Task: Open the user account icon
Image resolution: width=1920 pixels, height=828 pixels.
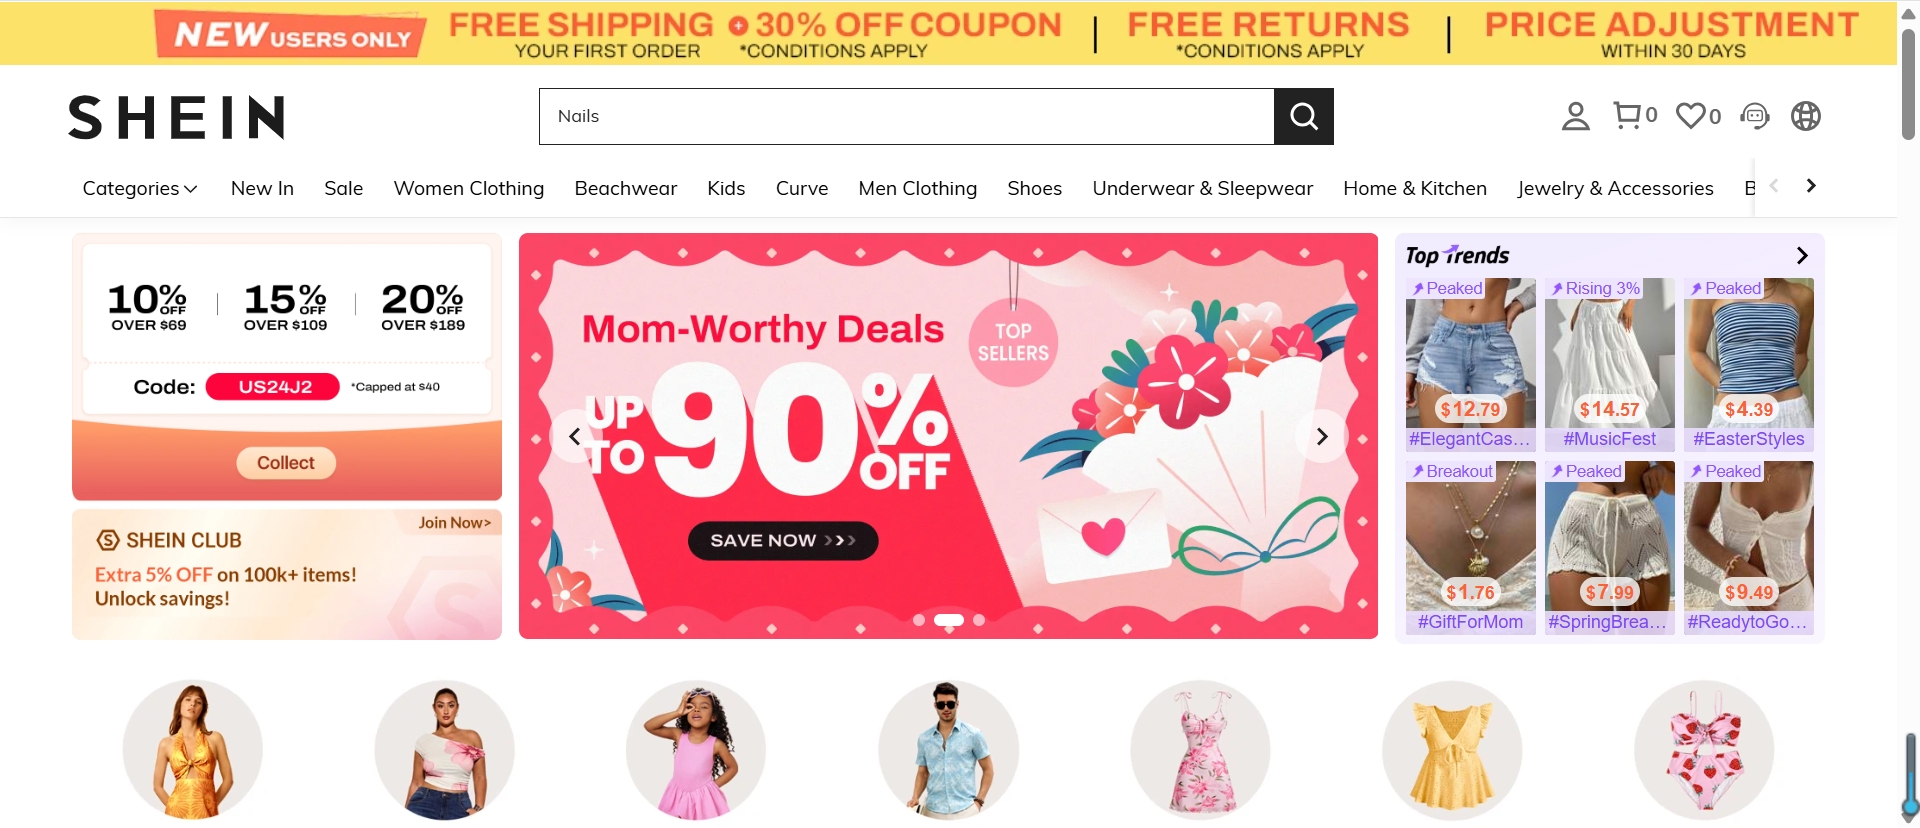Action: pyautogui.click(x=1575, y=116)
